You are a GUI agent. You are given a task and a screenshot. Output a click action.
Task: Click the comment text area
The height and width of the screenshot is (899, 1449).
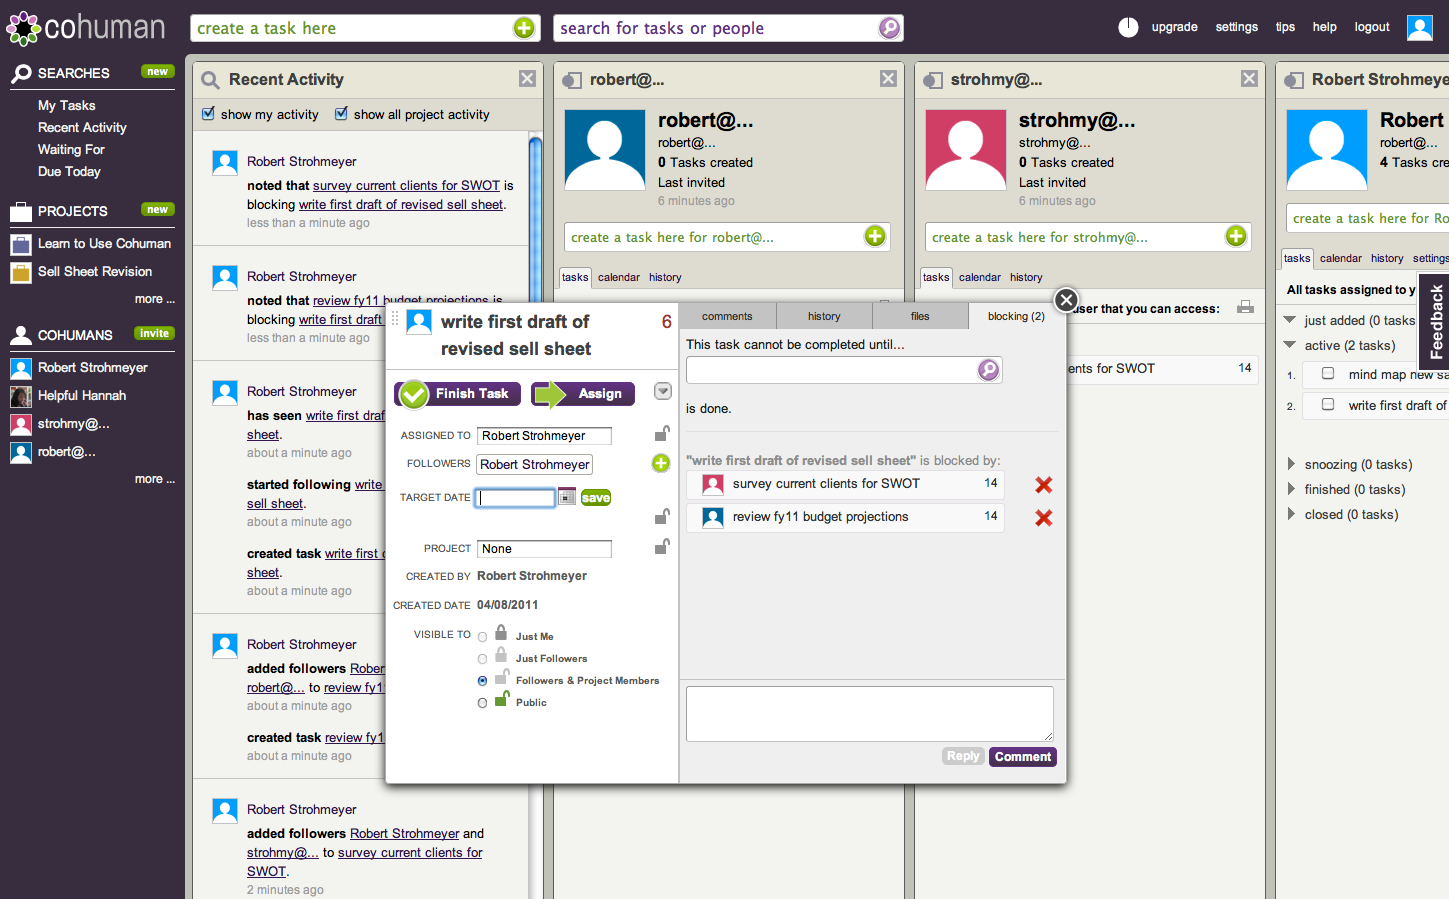[869, 713]
